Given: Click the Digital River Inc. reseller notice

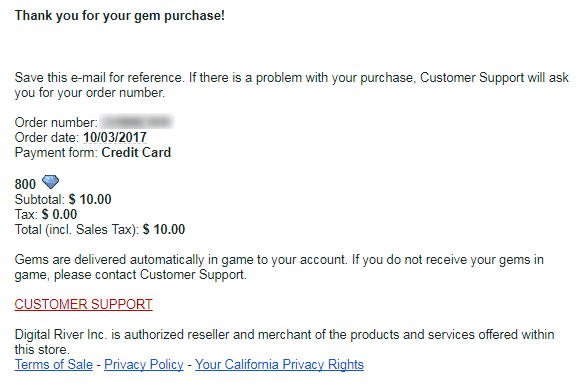Looking at the screenshot, I should 284,342.
